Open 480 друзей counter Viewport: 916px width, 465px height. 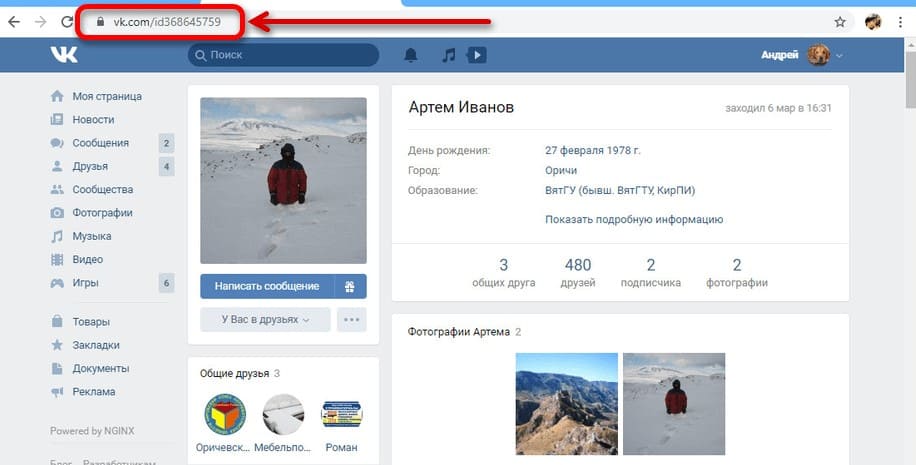578,273
